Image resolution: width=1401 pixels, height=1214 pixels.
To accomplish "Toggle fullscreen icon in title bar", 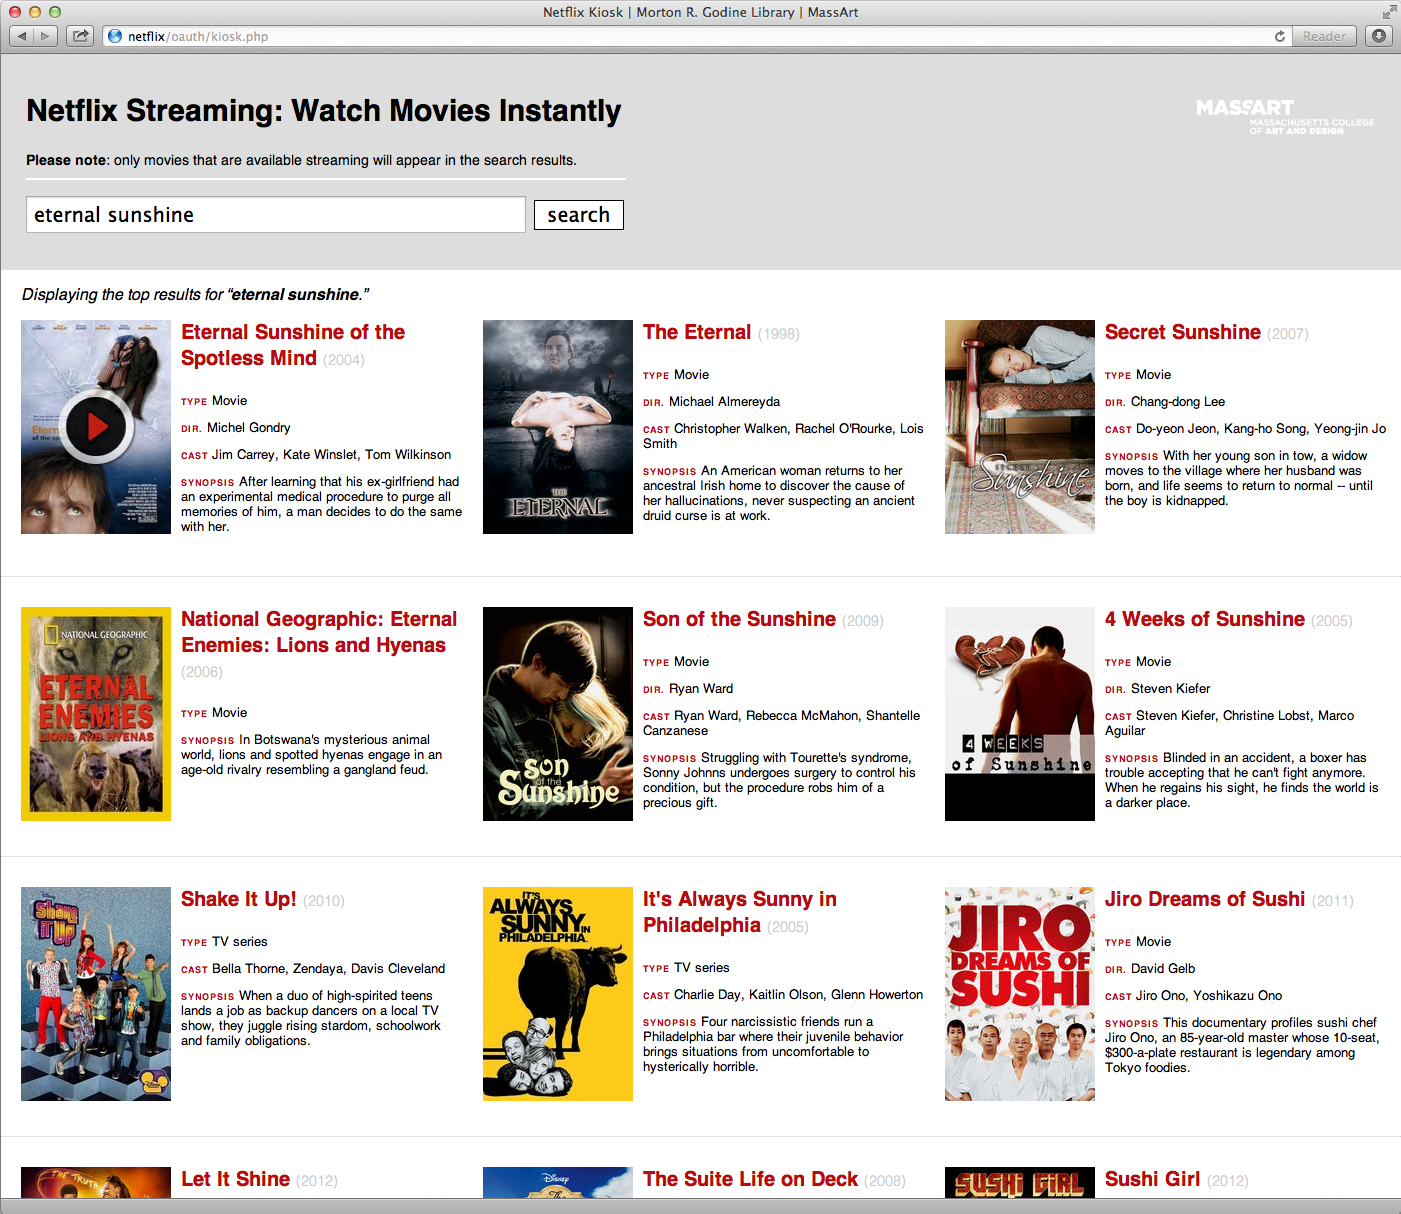I will [1389, 12].
